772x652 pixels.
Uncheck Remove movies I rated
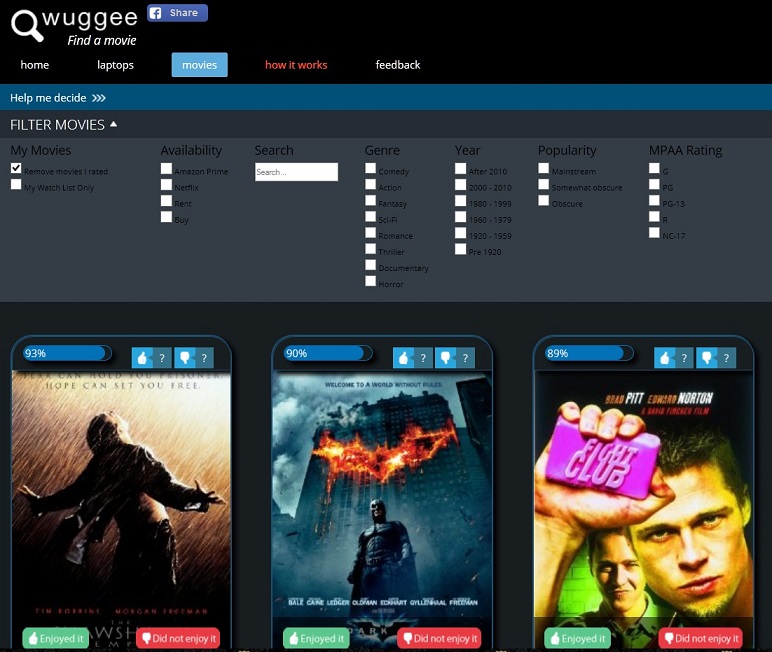[x=16, y=168]
